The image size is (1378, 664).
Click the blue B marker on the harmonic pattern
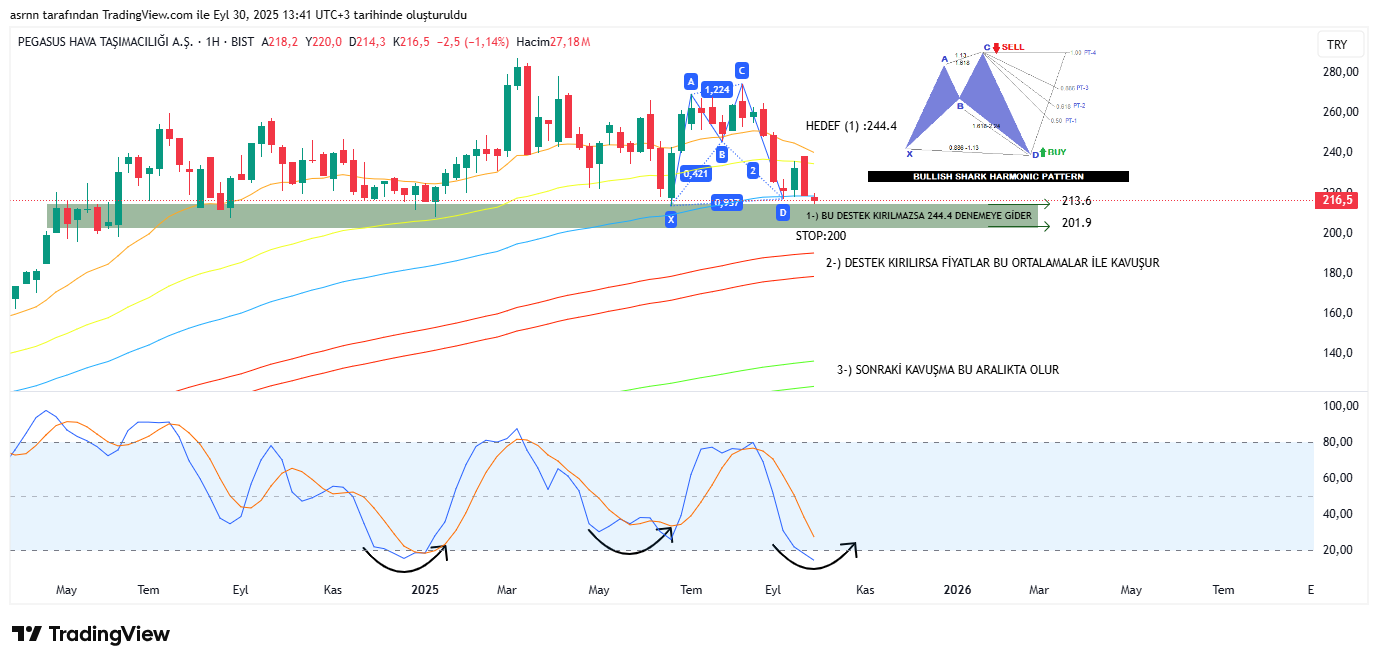click(x=721, y=154)
